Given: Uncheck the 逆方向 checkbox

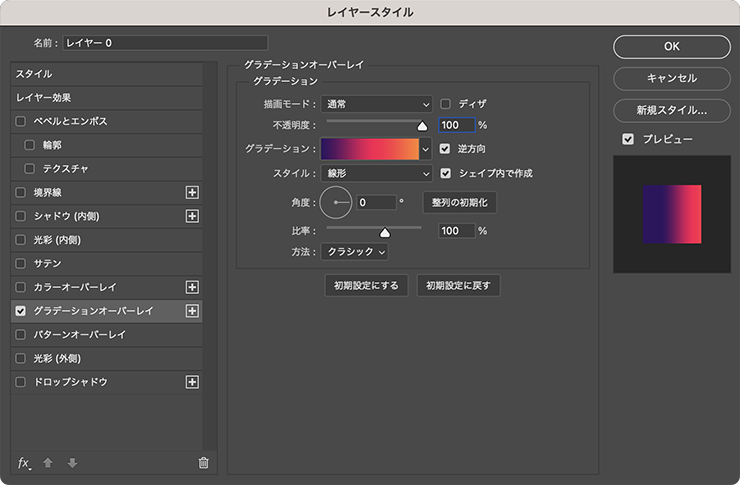Looking at the screenshot, I should 446,148.
